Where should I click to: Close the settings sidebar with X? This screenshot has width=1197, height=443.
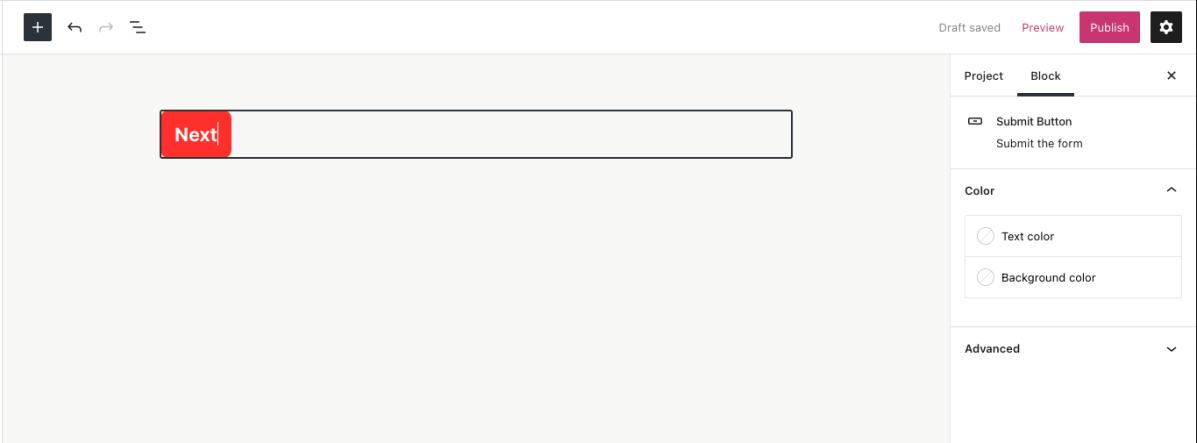(x=1171, y=76)
